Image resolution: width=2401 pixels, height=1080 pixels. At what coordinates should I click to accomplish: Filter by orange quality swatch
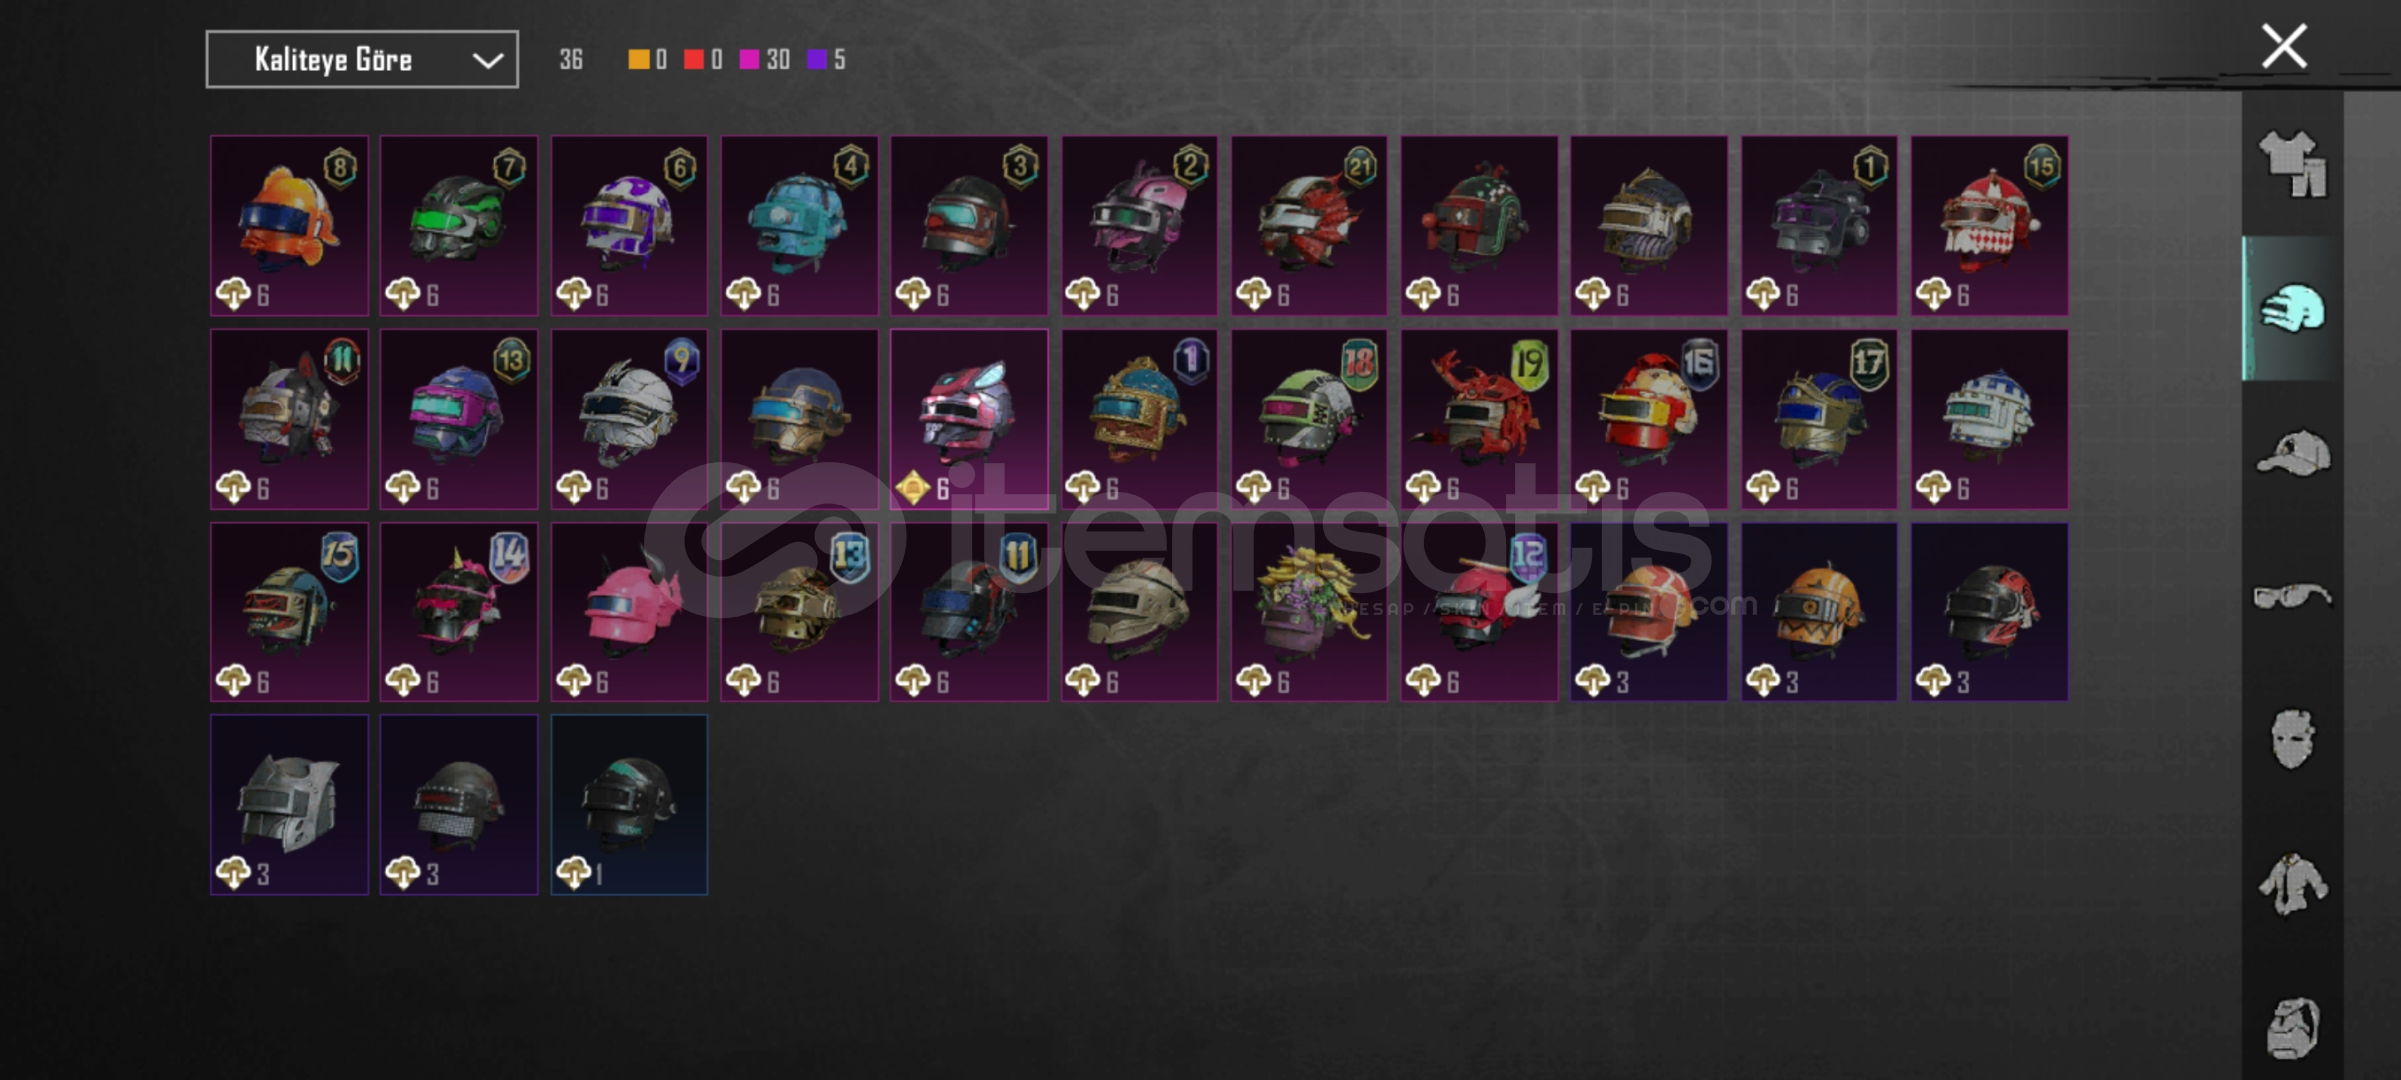pos(637,60)
